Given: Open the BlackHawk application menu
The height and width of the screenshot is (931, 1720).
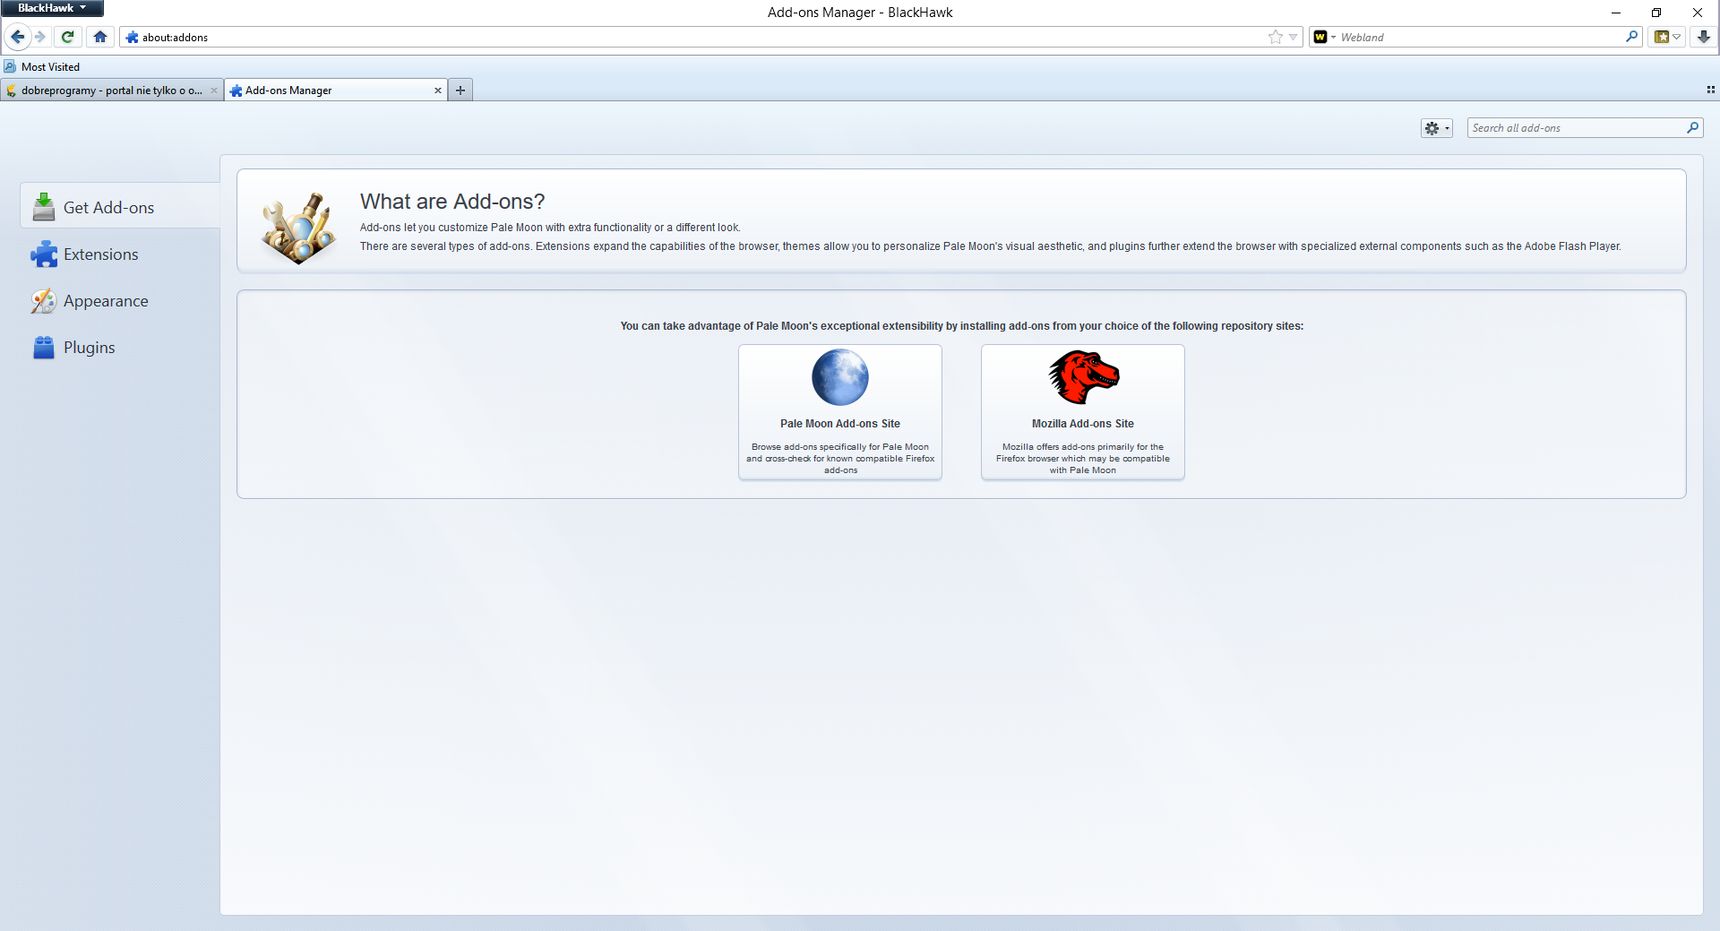Looking at the screenshot, I should [x=52, y=8].
